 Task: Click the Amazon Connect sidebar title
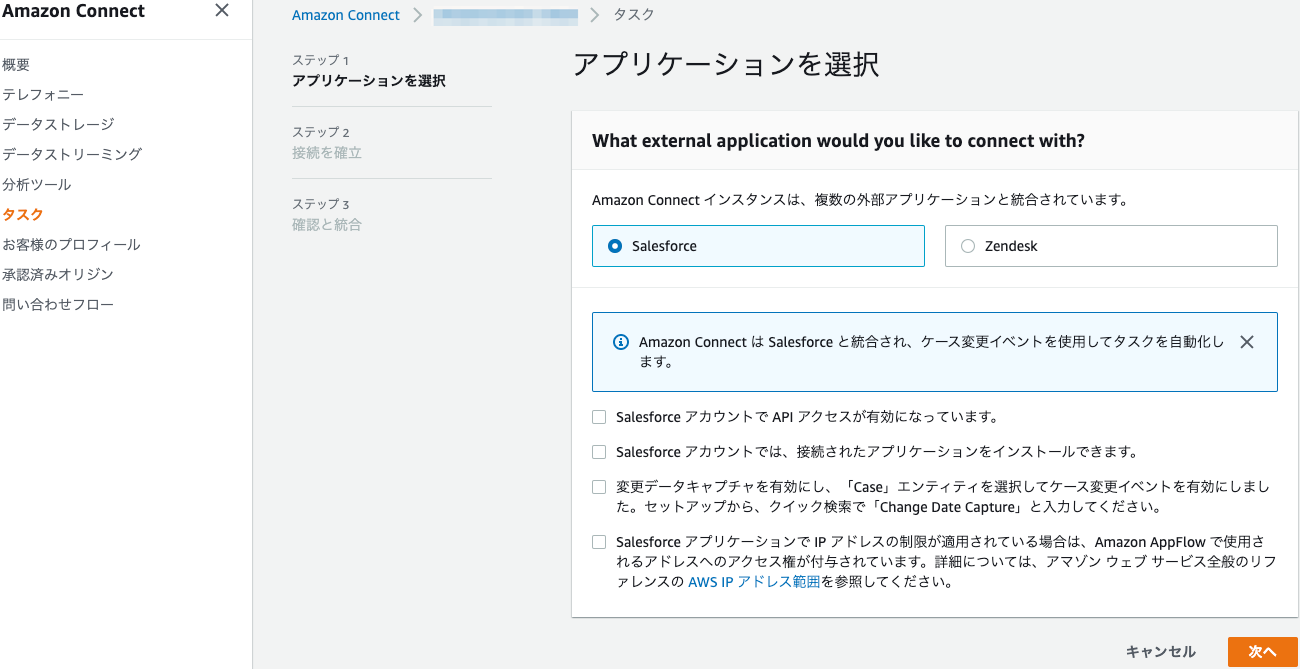click(x=74, y=11)
